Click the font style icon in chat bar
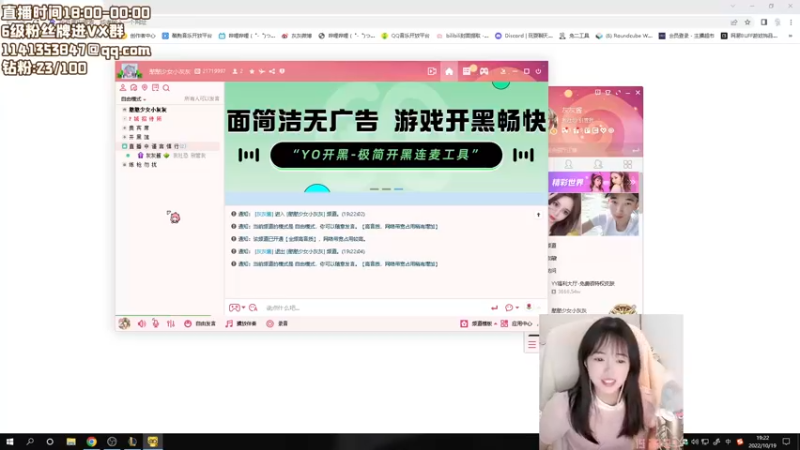The image size is (800, 450). [253, 308]
